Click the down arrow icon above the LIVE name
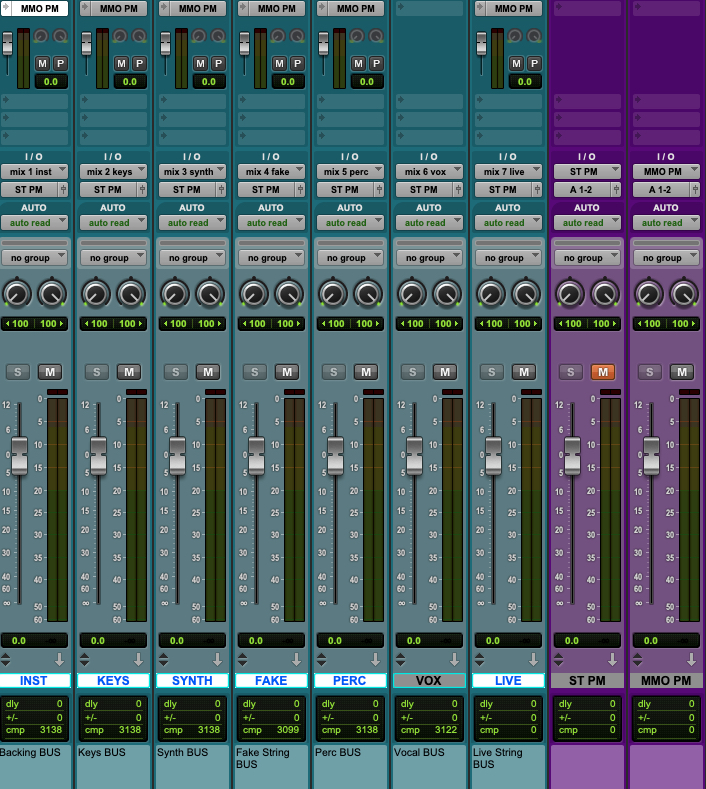 pyautogui.click(x=535, y=659)
